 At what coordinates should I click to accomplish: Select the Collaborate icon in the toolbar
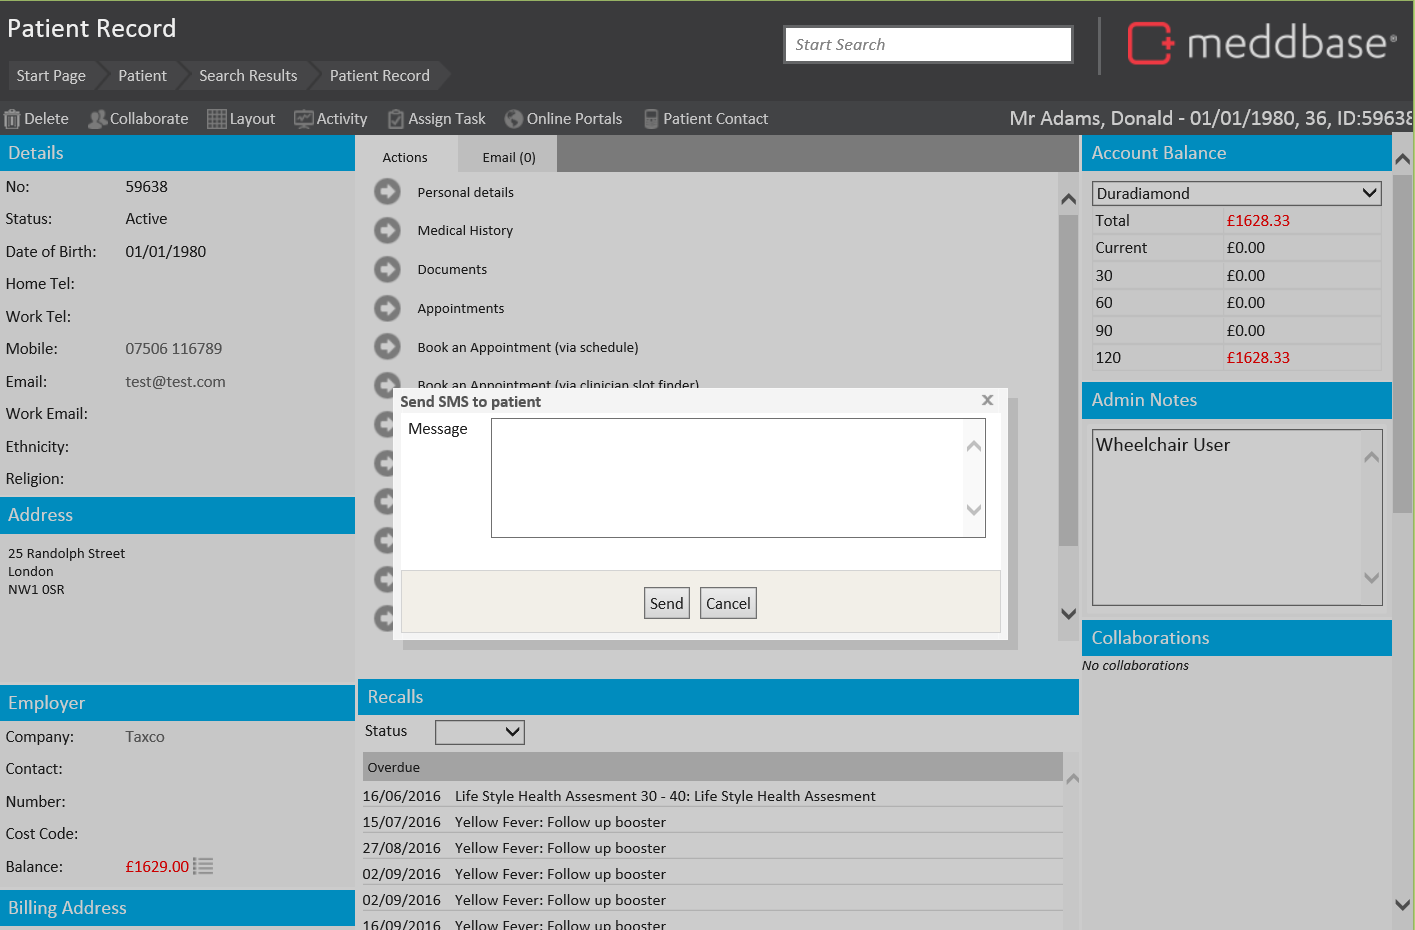(x=95, y=118)
